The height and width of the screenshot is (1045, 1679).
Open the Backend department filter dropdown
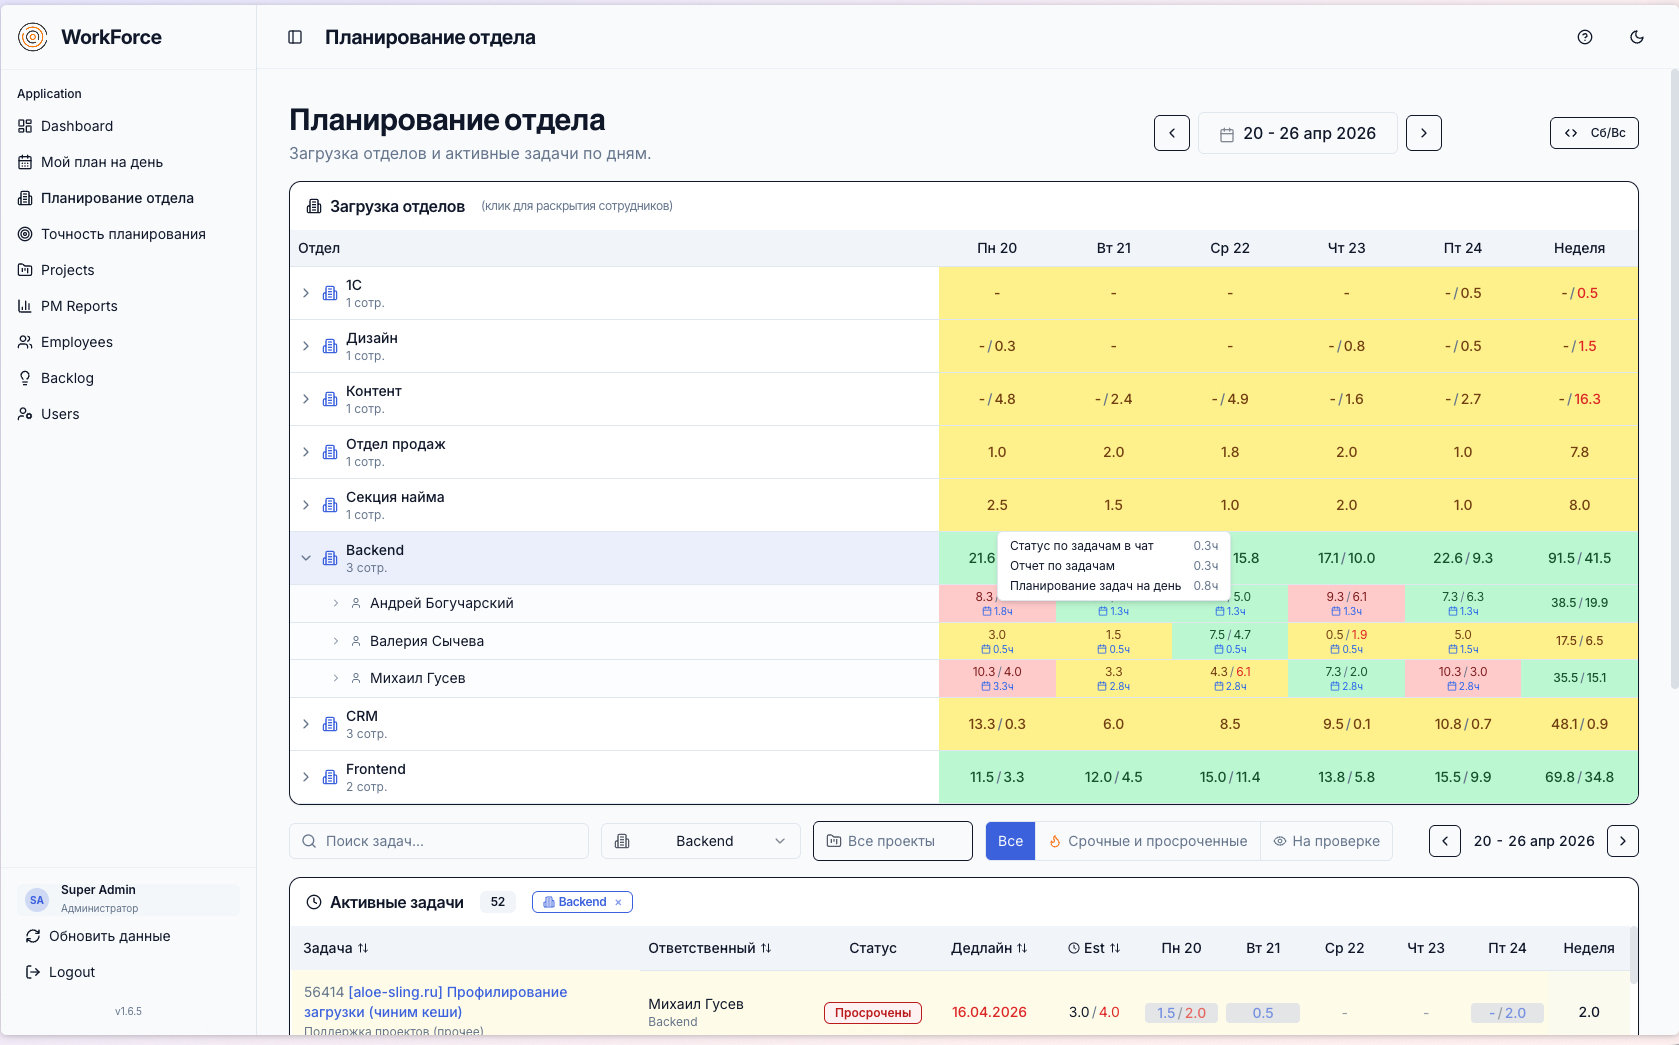[x=700, y=841]
